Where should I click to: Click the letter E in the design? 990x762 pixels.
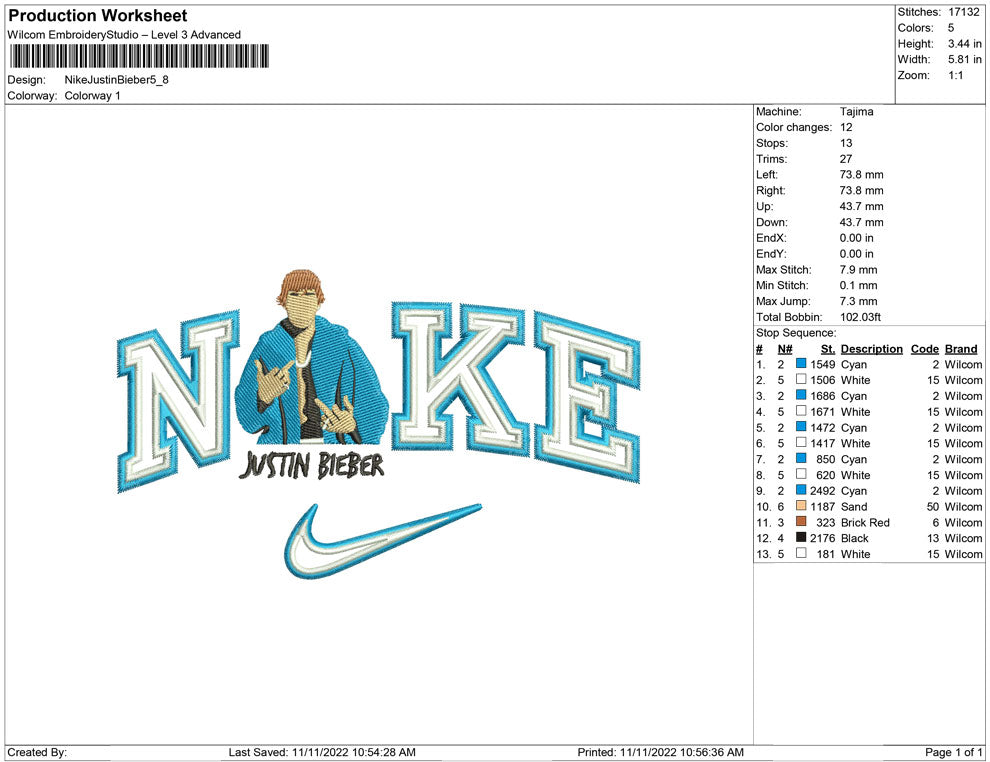[588, 397]
